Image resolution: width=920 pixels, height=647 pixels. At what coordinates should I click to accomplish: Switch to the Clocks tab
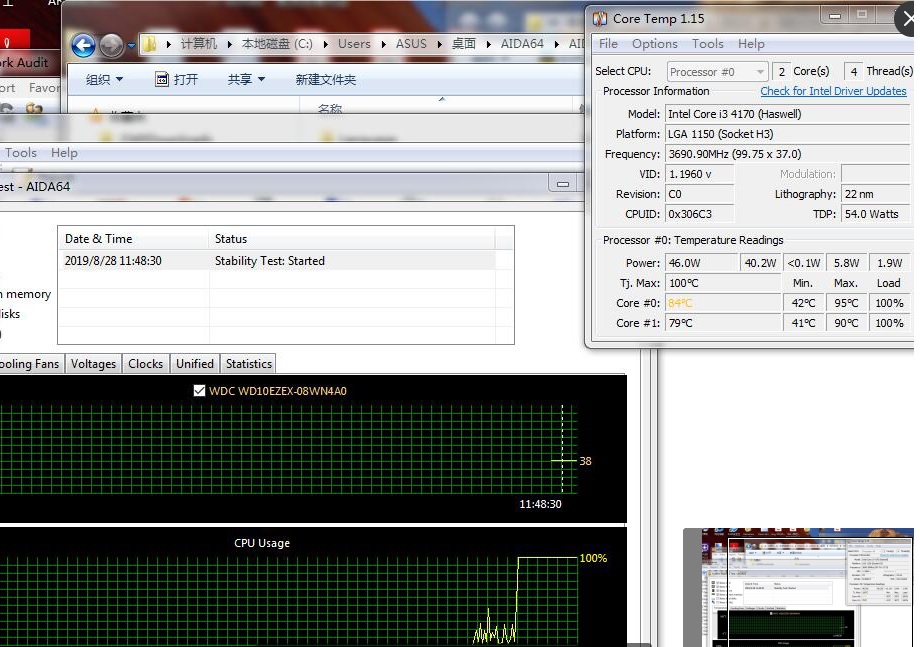tap(146, 364)
